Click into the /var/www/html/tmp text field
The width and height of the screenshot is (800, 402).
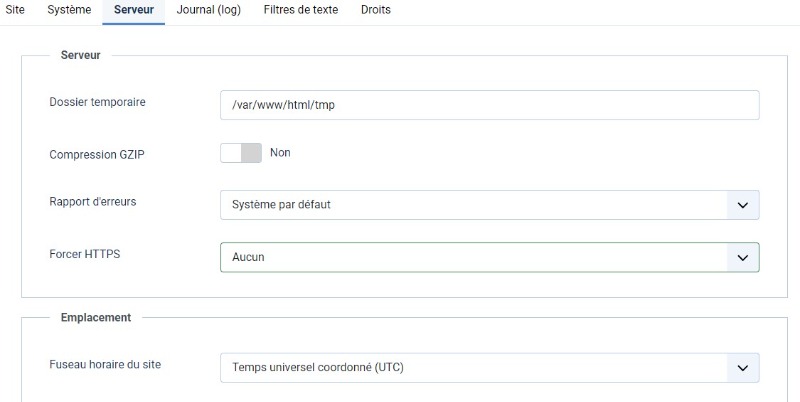click(x=489, y=105)
